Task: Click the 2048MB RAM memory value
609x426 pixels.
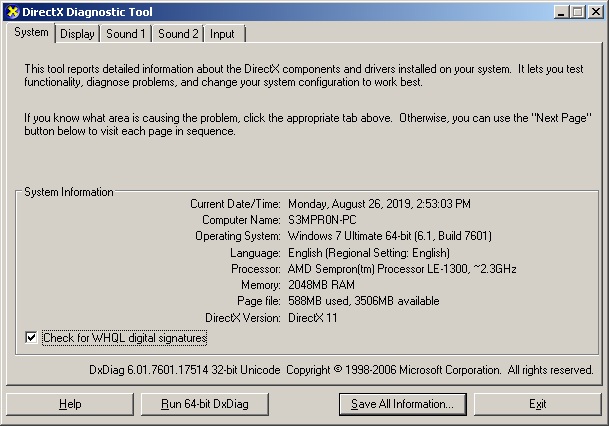Action: point(321,285)
